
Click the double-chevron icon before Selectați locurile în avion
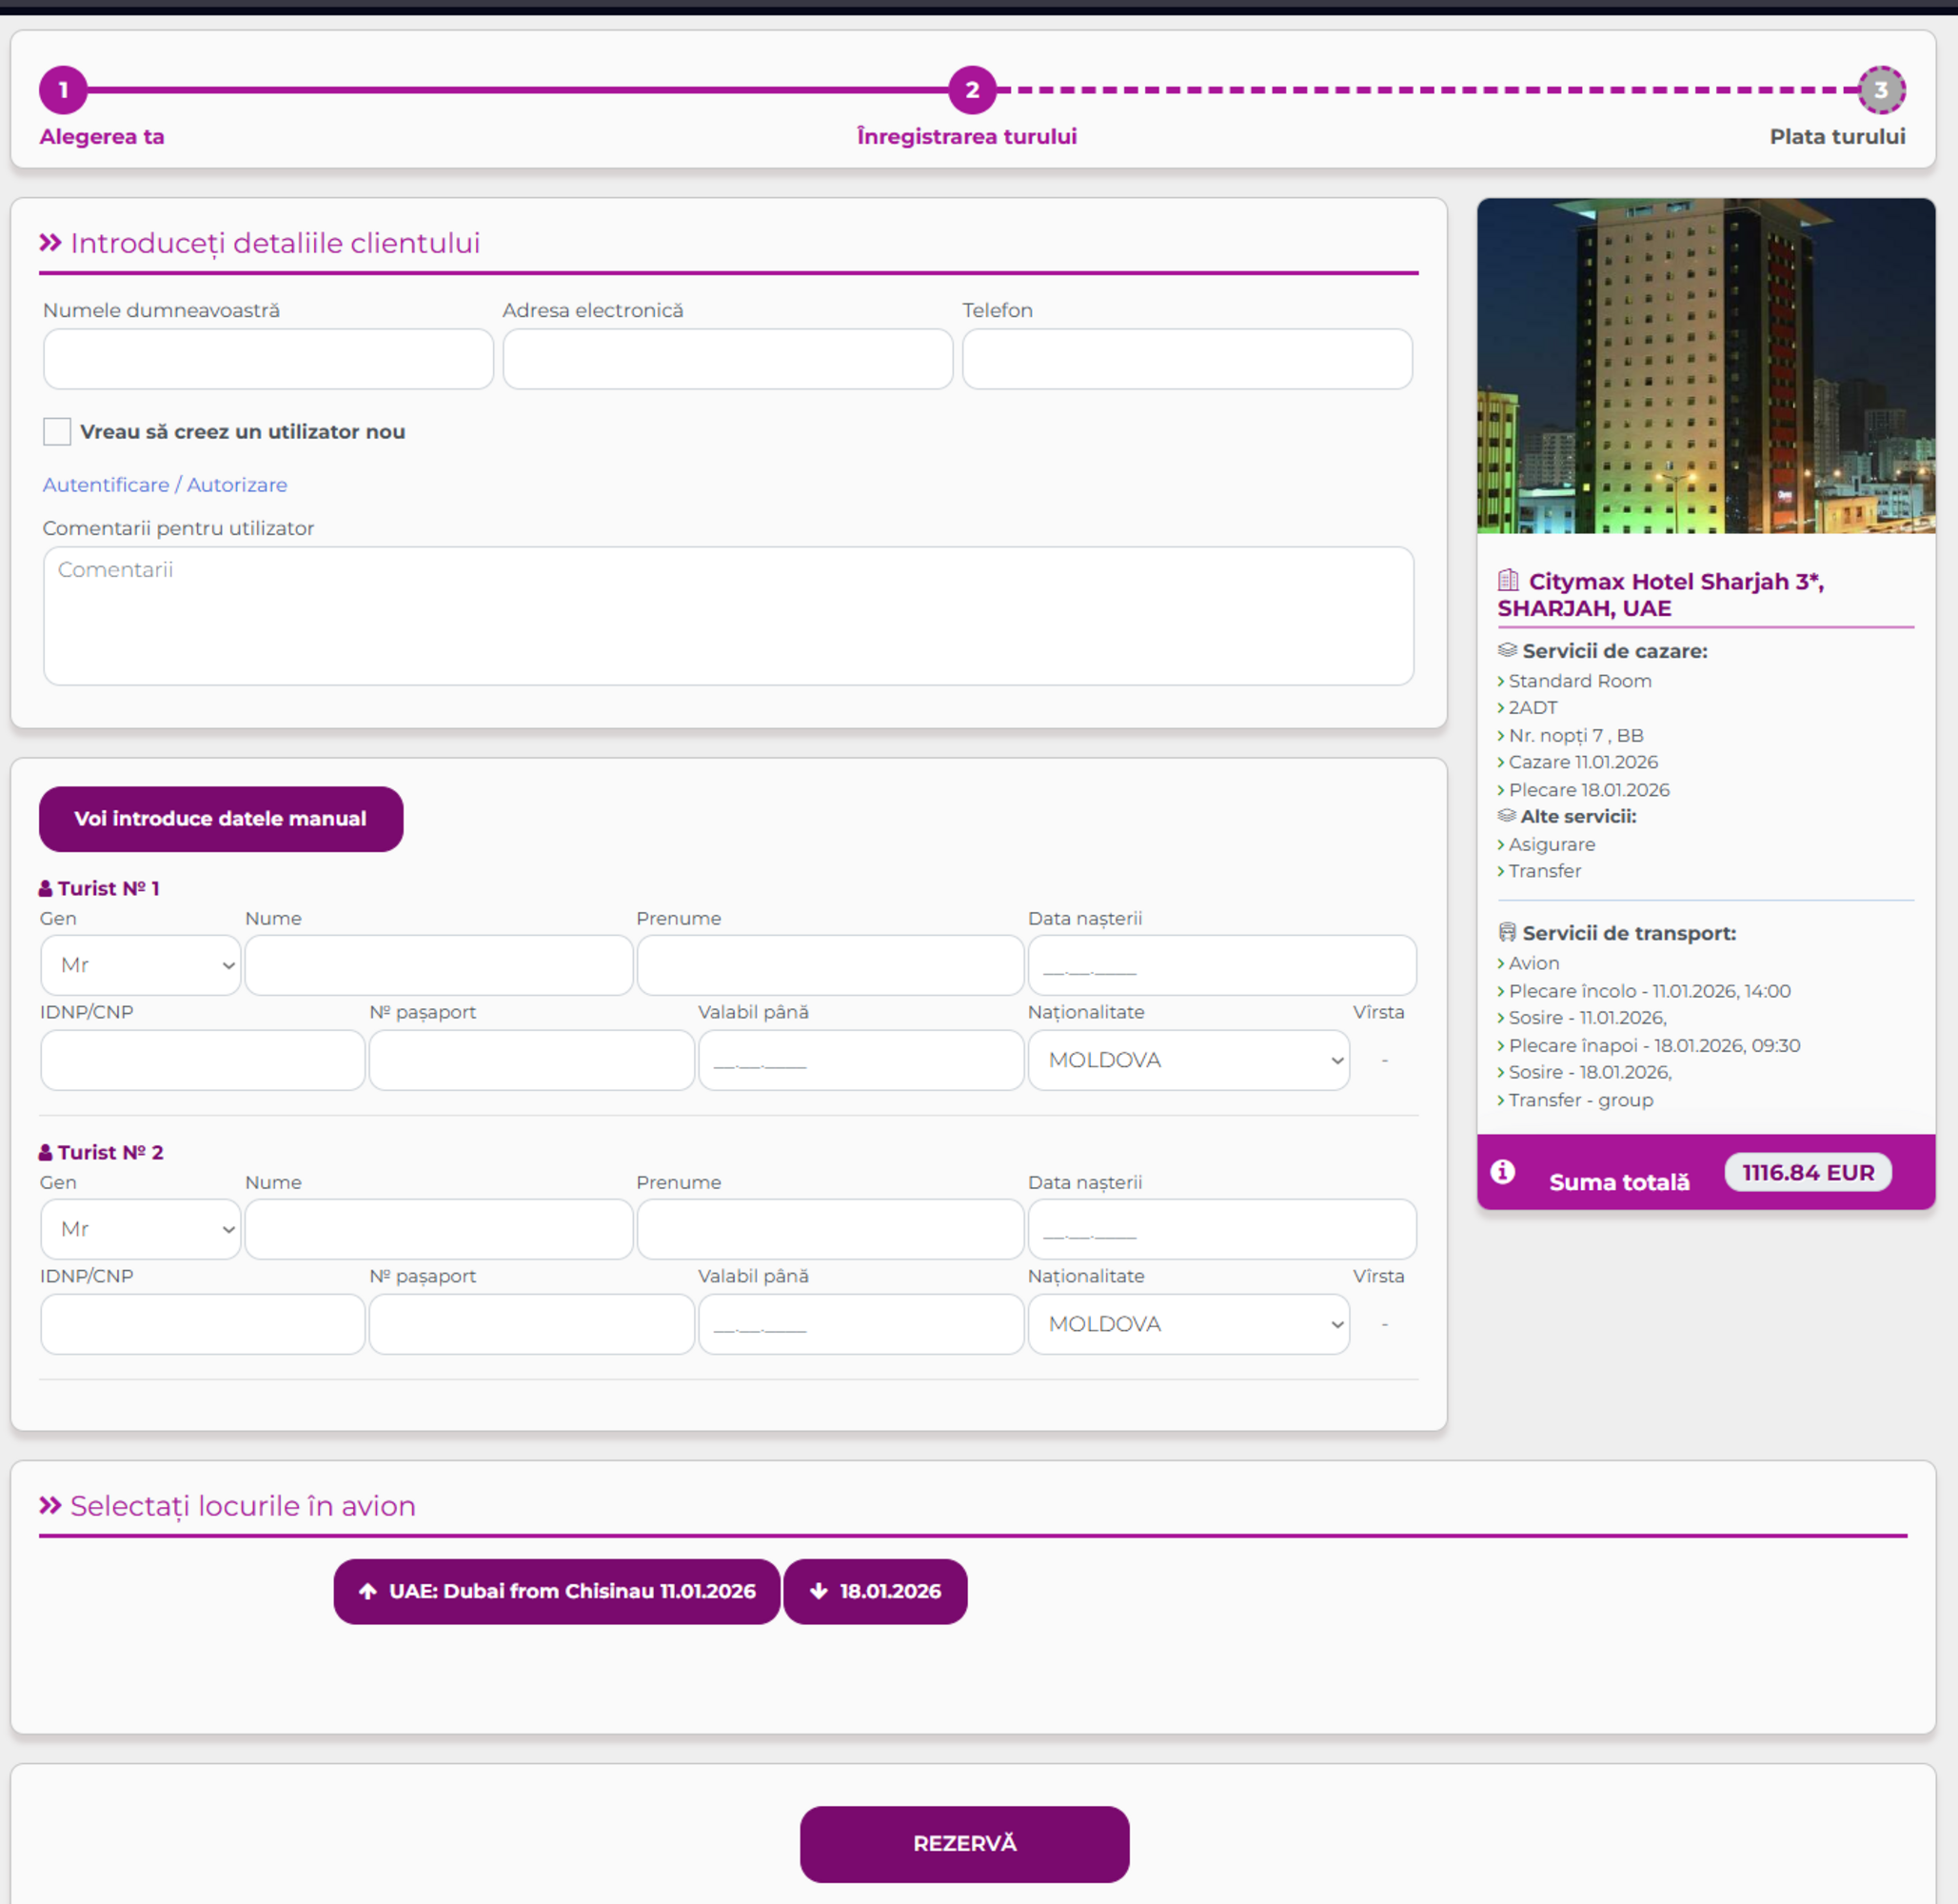[50, 1505]
